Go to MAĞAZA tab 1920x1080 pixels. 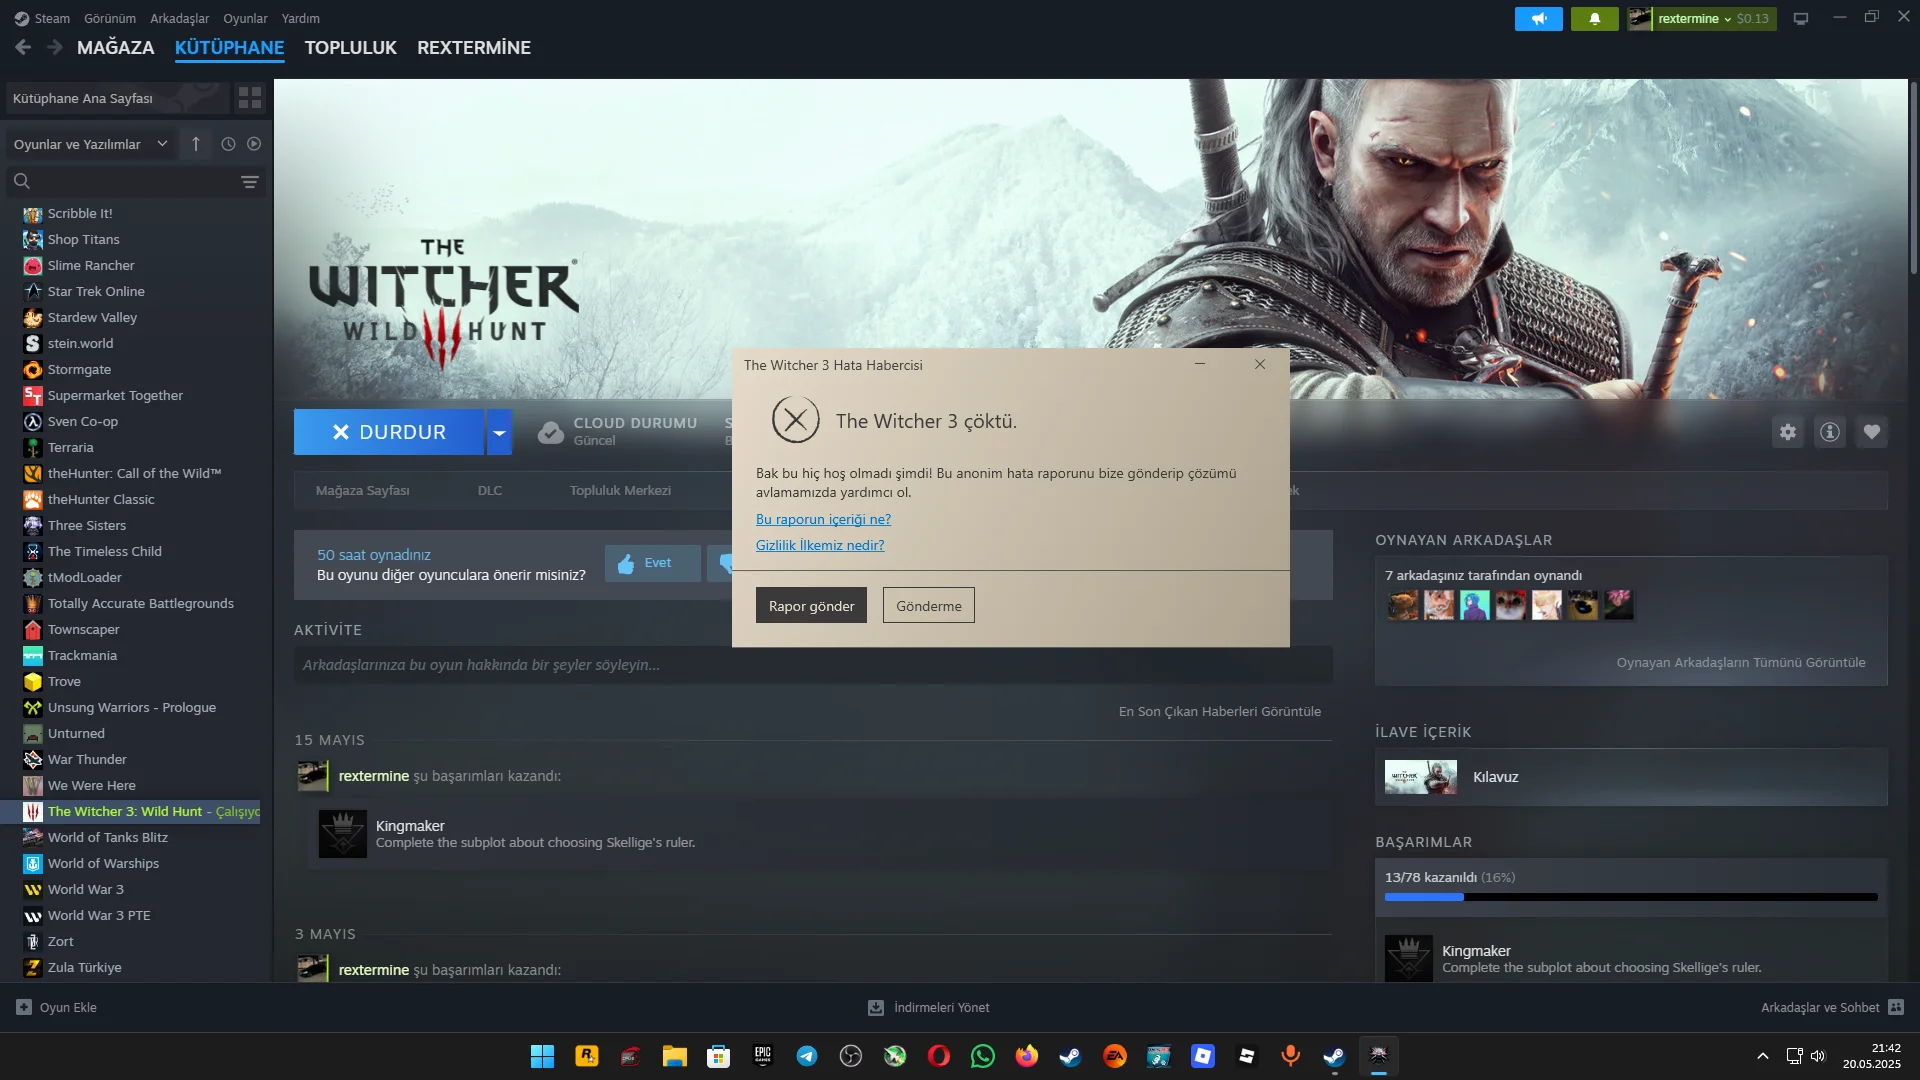click(116, 47)
